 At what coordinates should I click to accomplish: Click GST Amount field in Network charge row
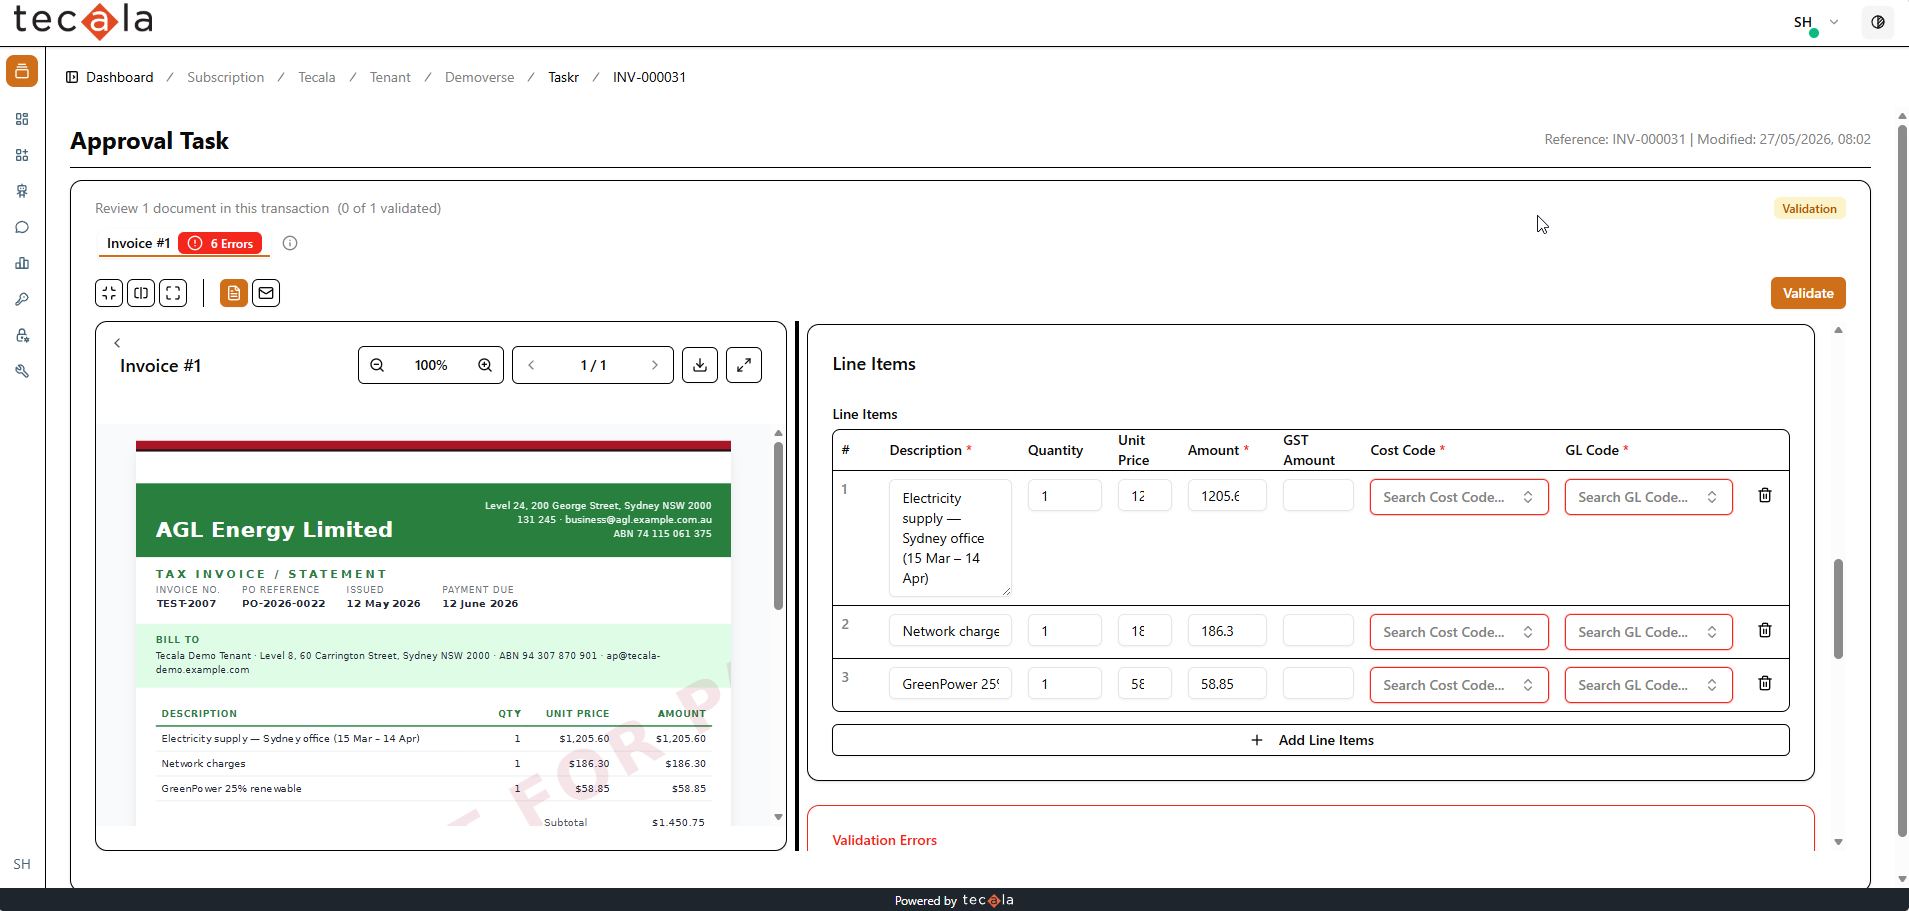pyautogui.click(x=1318, y=631)
